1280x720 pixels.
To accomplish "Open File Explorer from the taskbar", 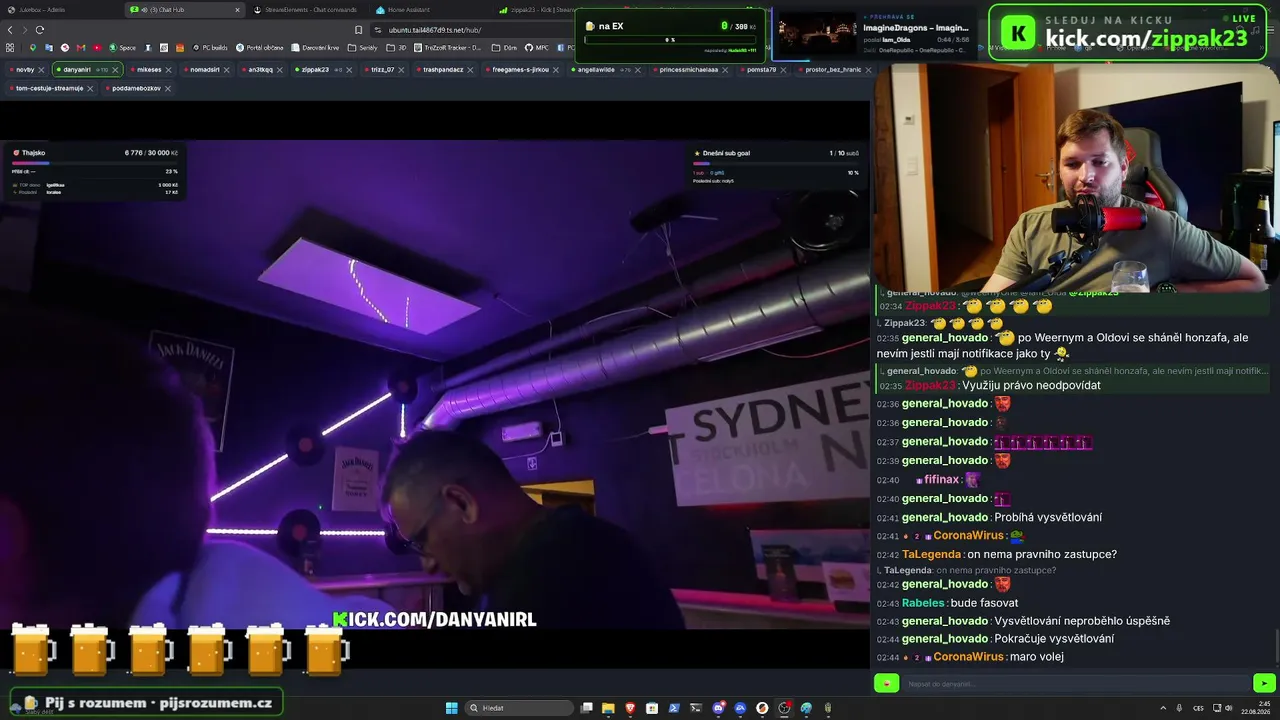I will tap(608, 708).
